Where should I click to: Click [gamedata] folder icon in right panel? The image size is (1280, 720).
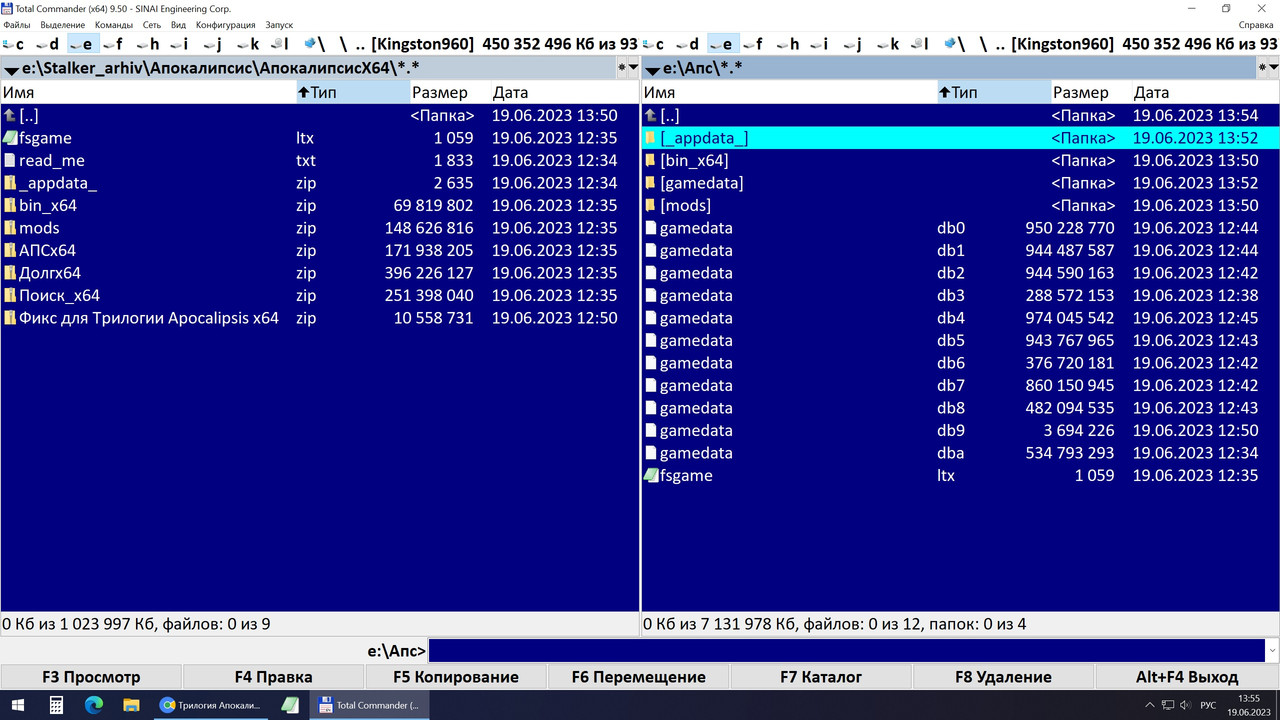coord(650,183)
